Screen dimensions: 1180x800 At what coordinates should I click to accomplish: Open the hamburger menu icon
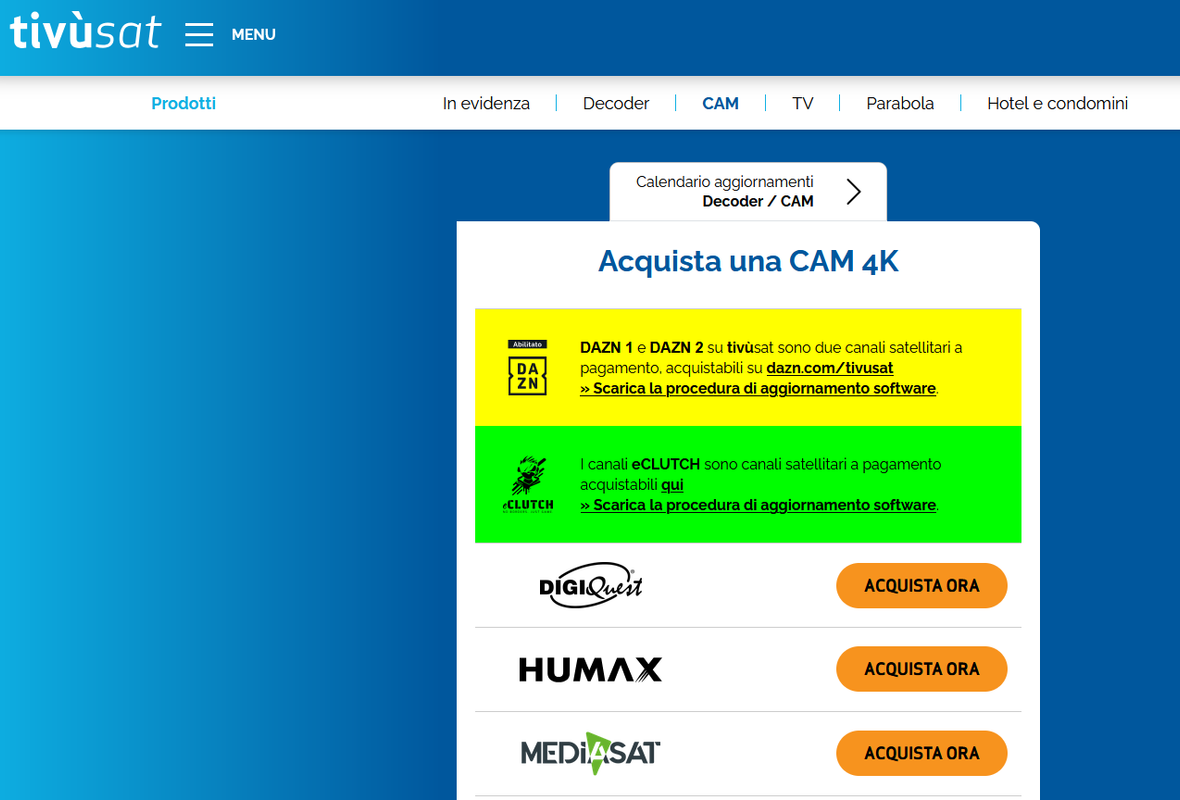[x=199, y=35]
